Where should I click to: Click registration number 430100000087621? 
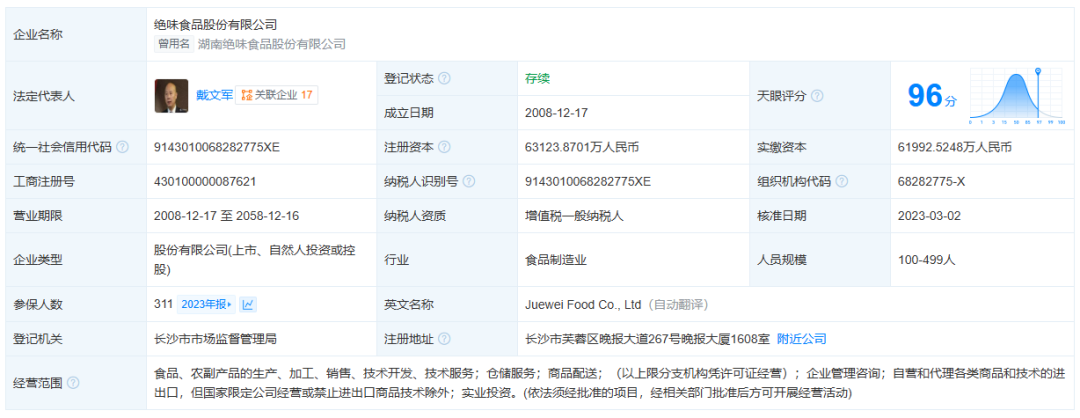point(205,182)
